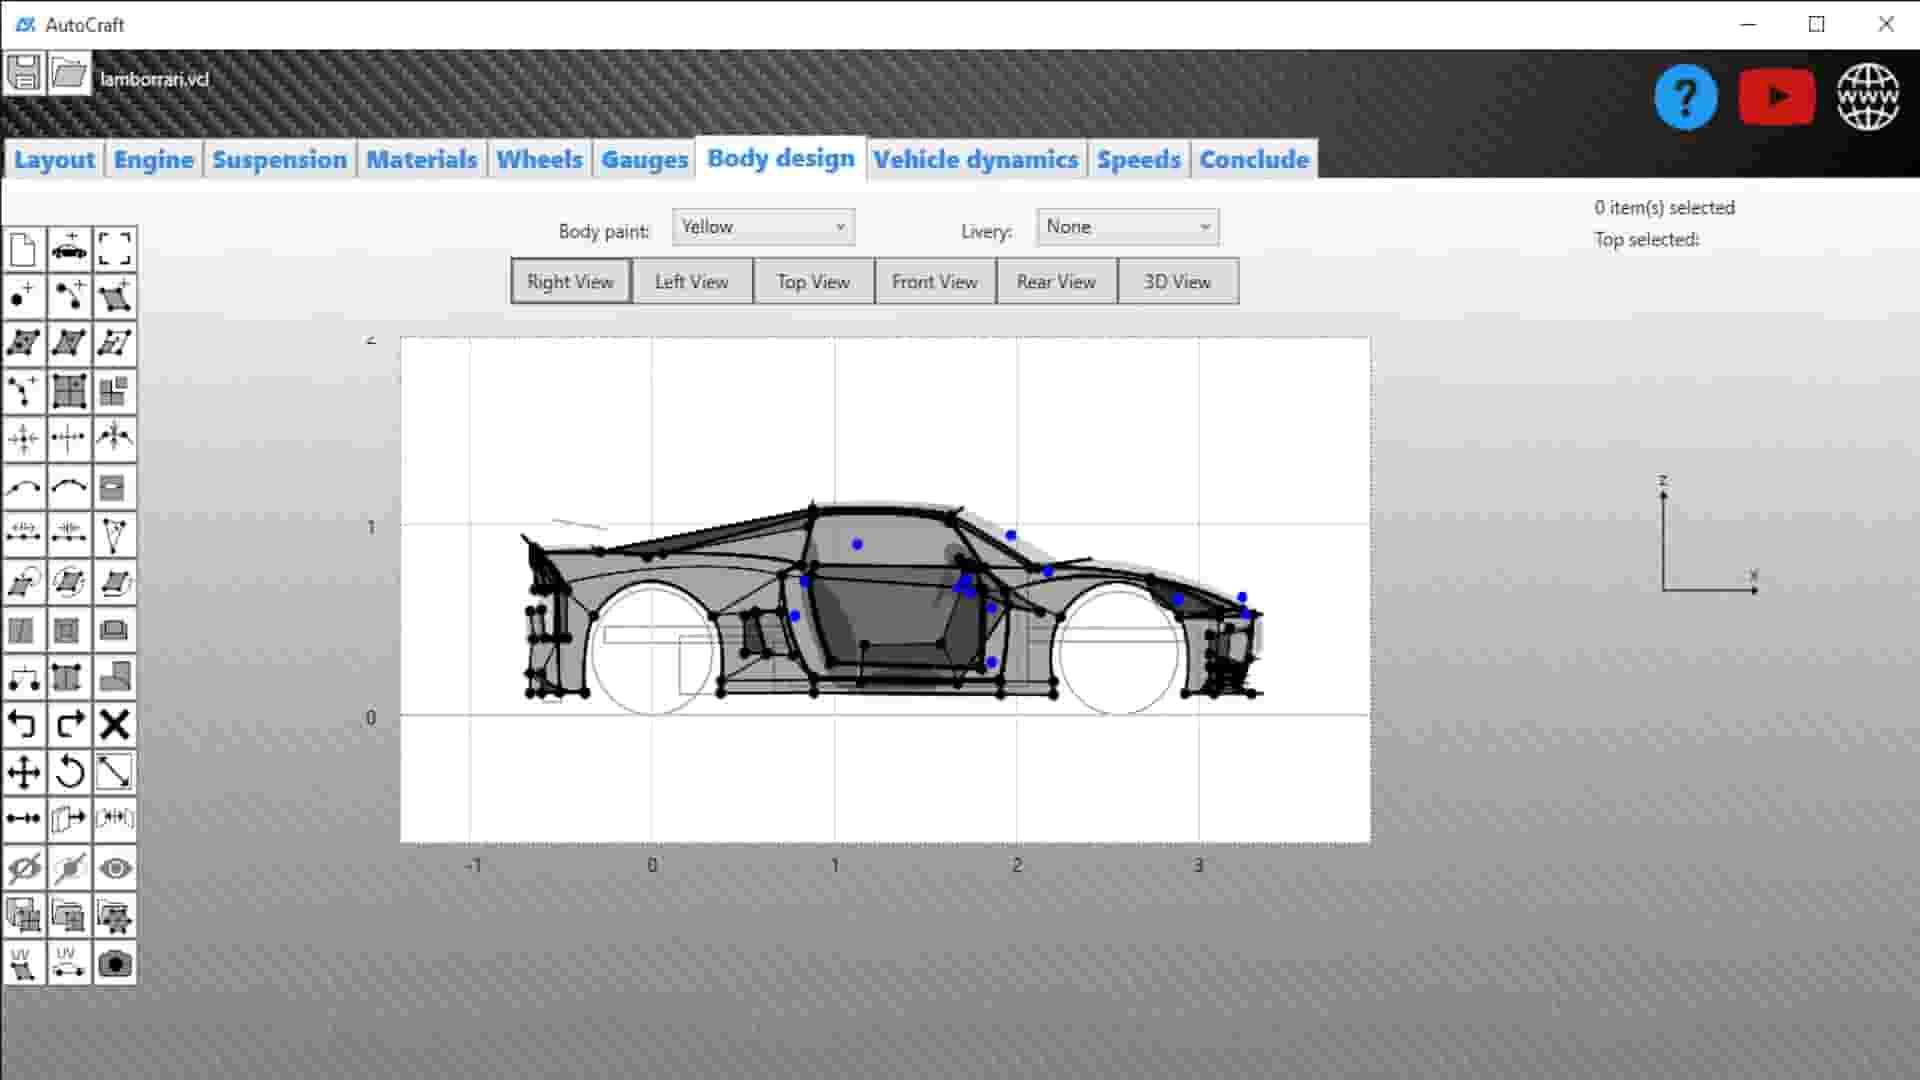Click the YouTube help link

click(1777, 95)
